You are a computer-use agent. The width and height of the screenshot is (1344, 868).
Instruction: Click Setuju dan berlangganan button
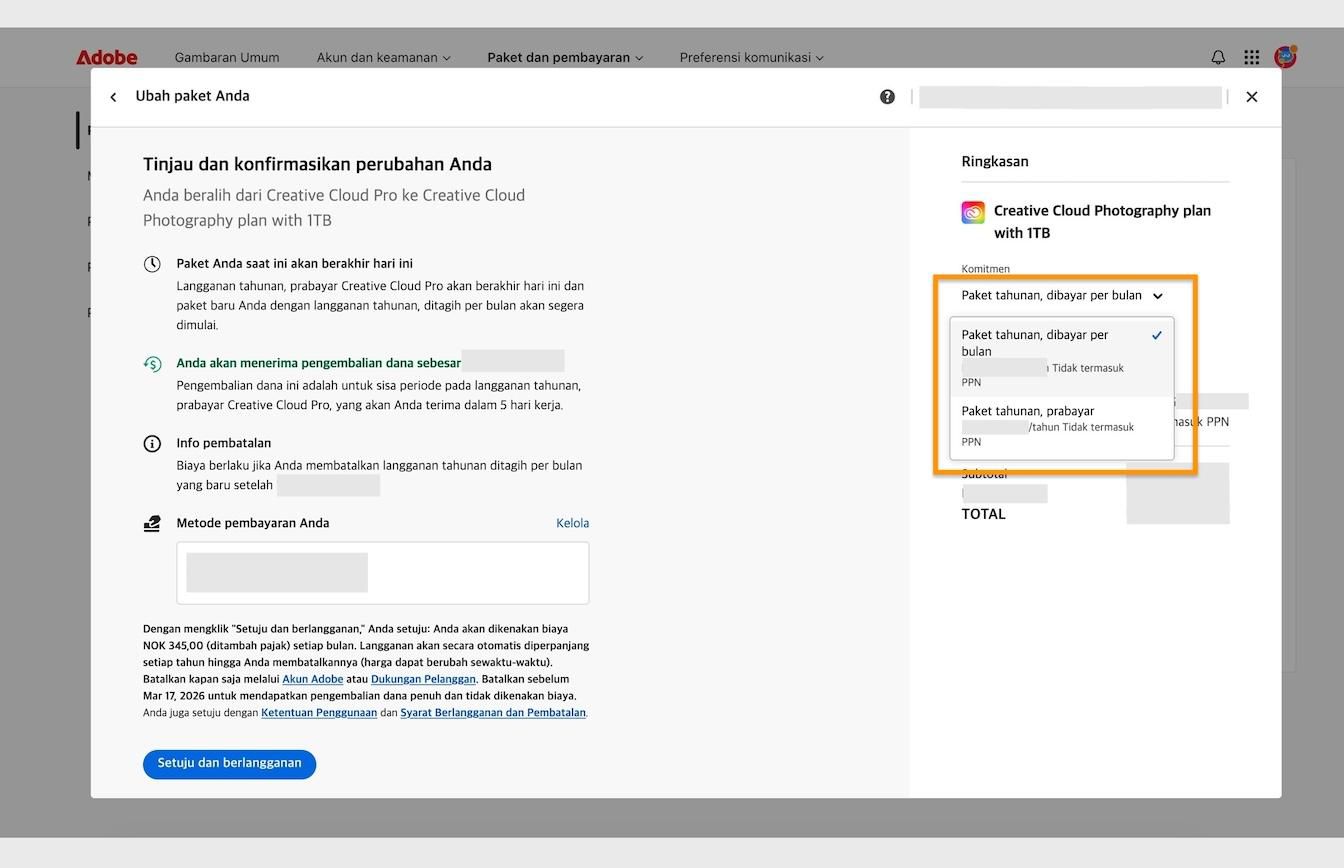[x=229, y=764]
